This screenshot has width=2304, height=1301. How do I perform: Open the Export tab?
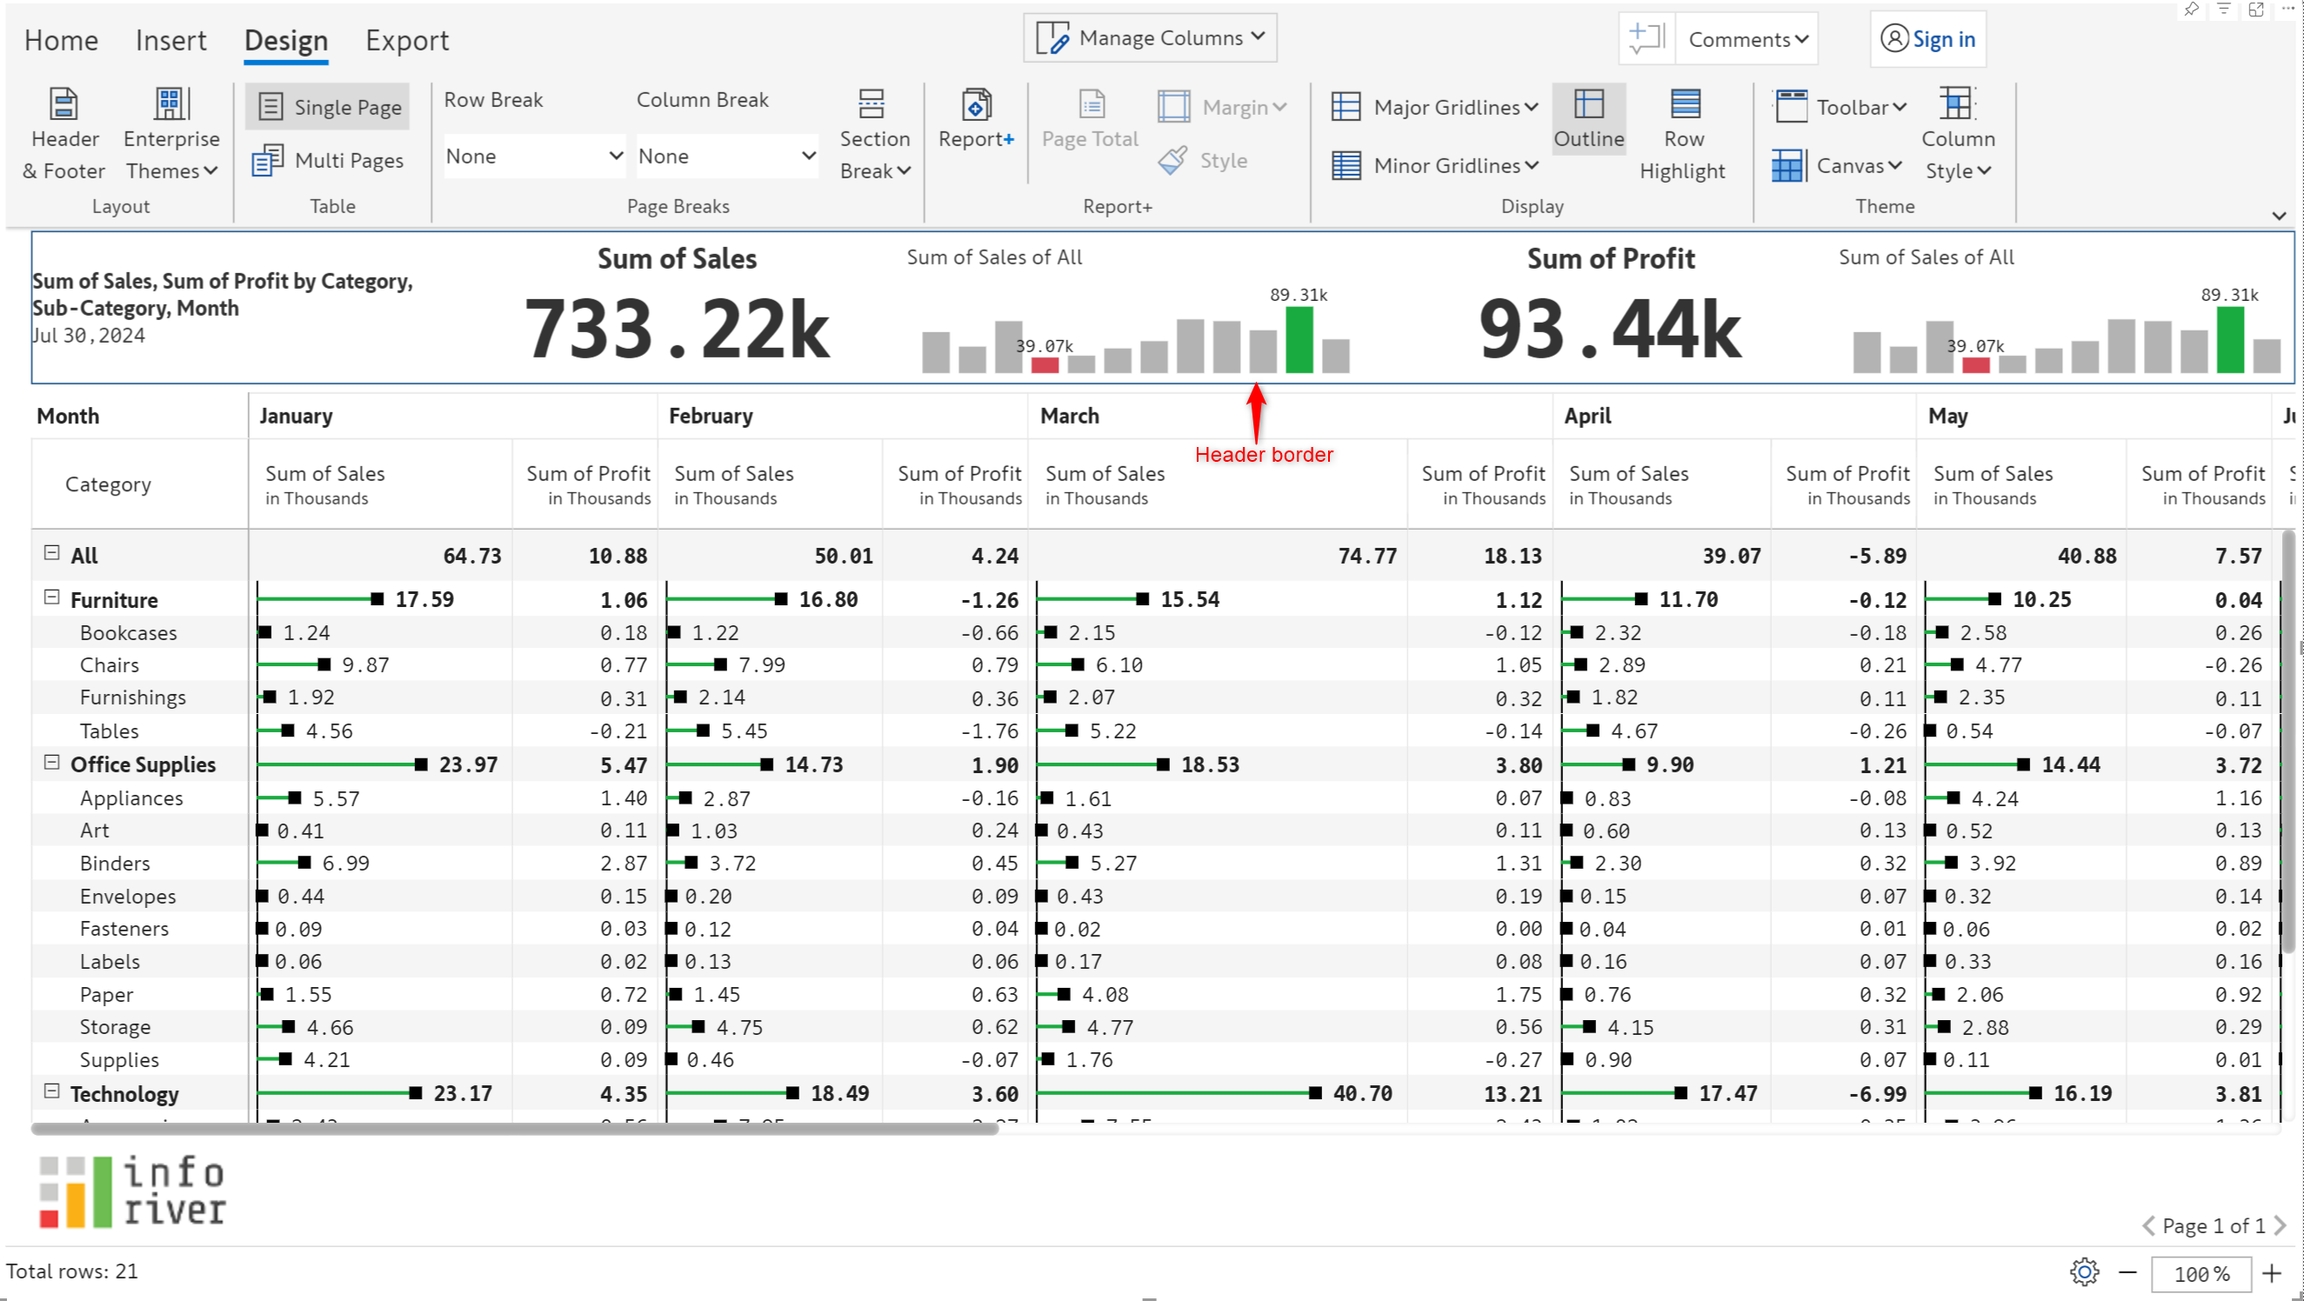(x=406, y=40)
